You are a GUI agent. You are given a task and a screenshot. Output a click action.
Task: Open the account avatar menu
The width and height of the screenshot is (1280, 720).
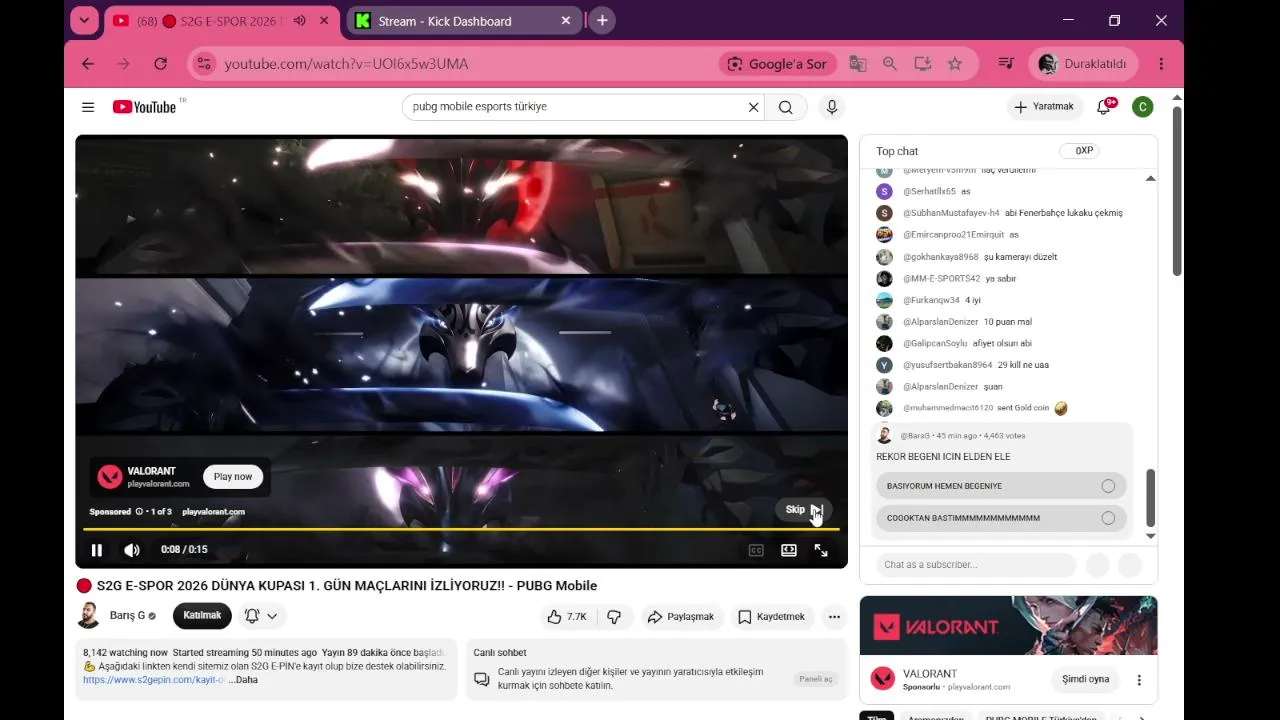pos(1143,107)
